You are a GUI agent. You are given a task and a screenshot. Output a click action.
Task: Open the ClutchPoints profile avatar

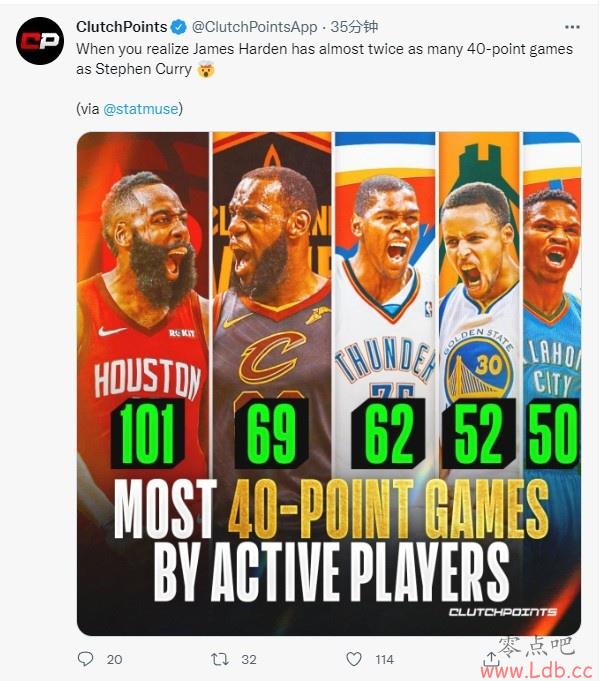pyautogui.click(x=40, y=41)
